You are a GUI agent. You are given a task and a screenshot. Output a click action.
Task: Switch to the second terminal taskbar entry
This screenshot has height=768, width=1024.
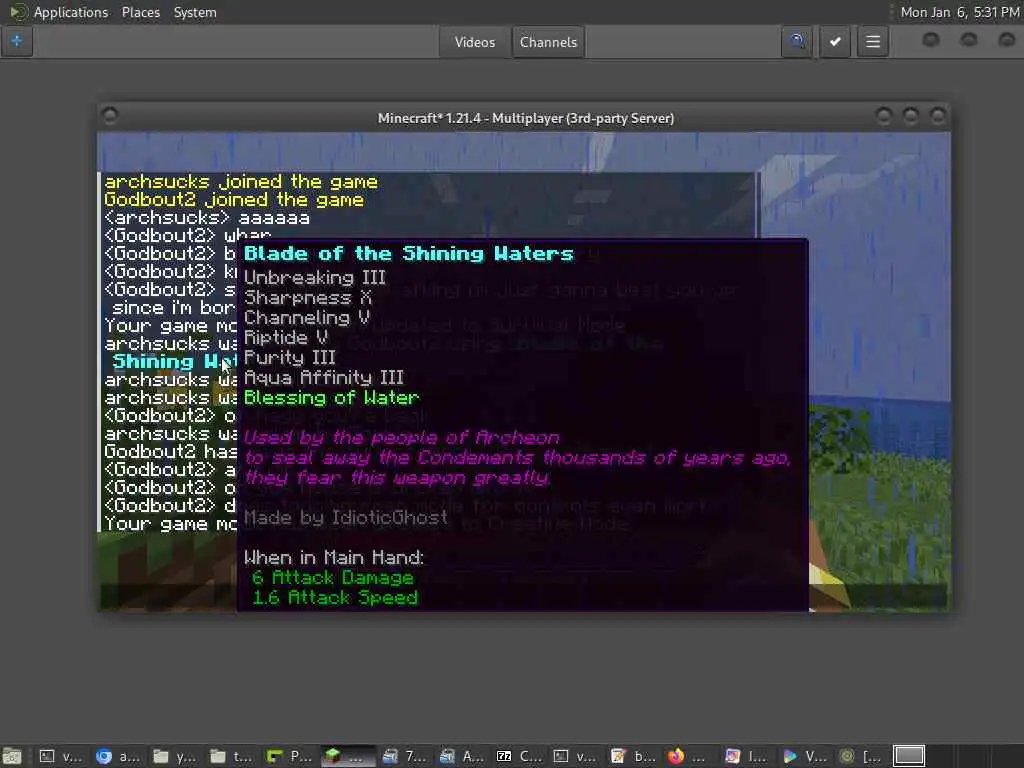point(575,756)
